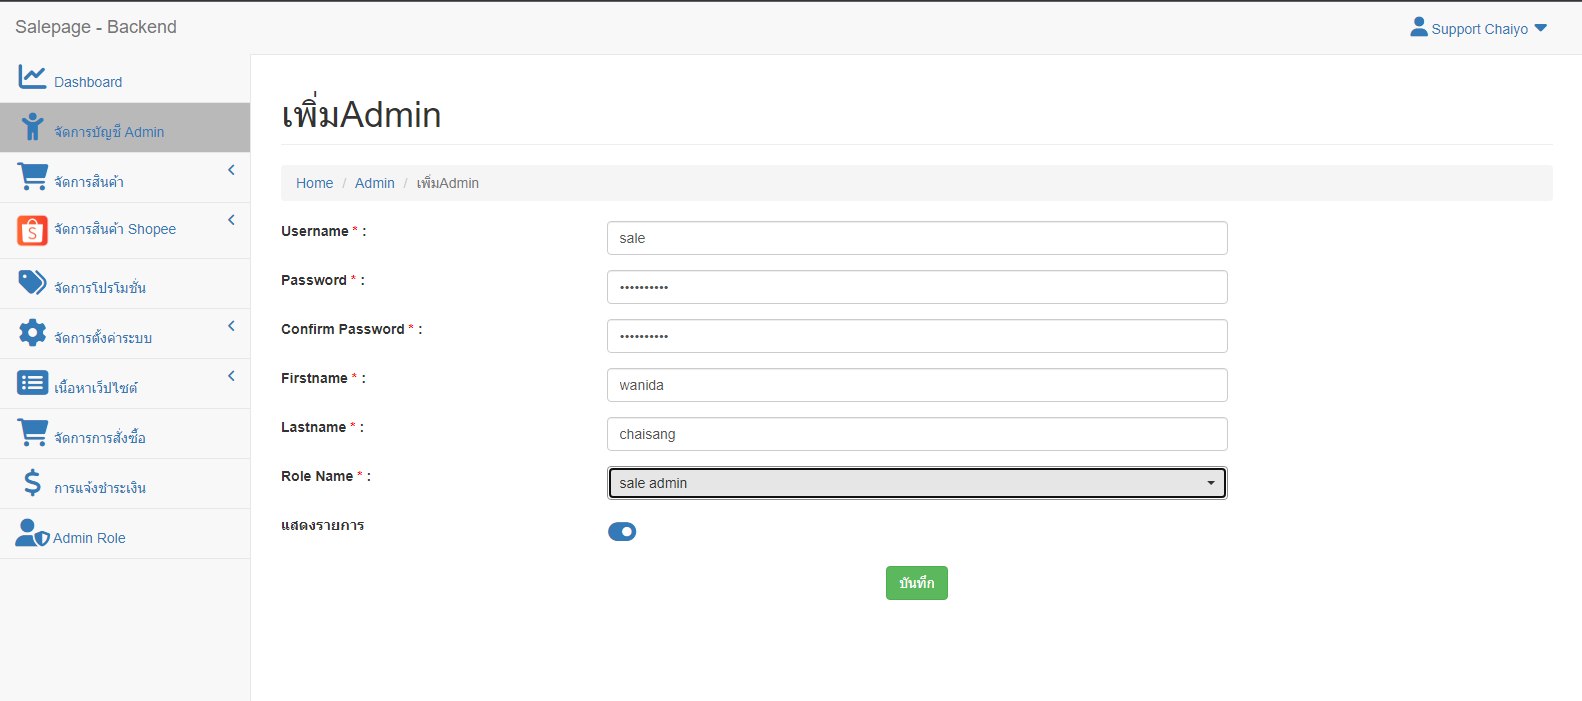The height and width of the screenshot is (701, 1582).
Task: Click the order management cart icon
Action: point(32,433)
